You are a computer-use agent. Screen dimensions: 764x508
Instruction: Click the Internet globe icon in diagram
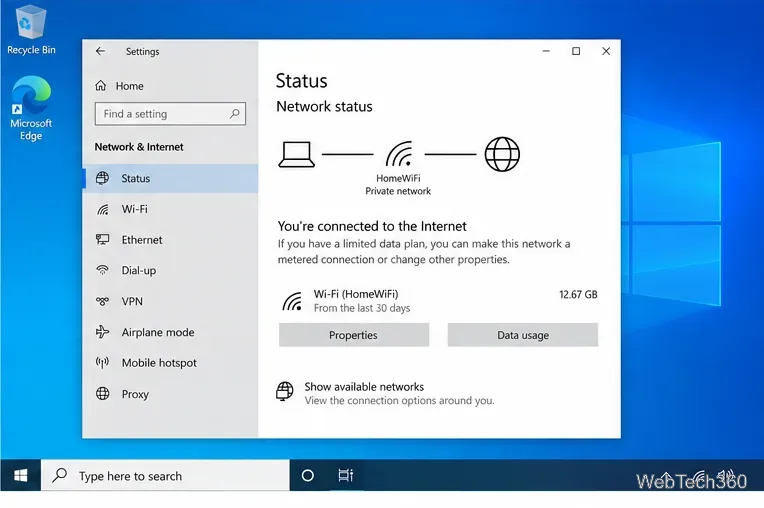point(502,154)
